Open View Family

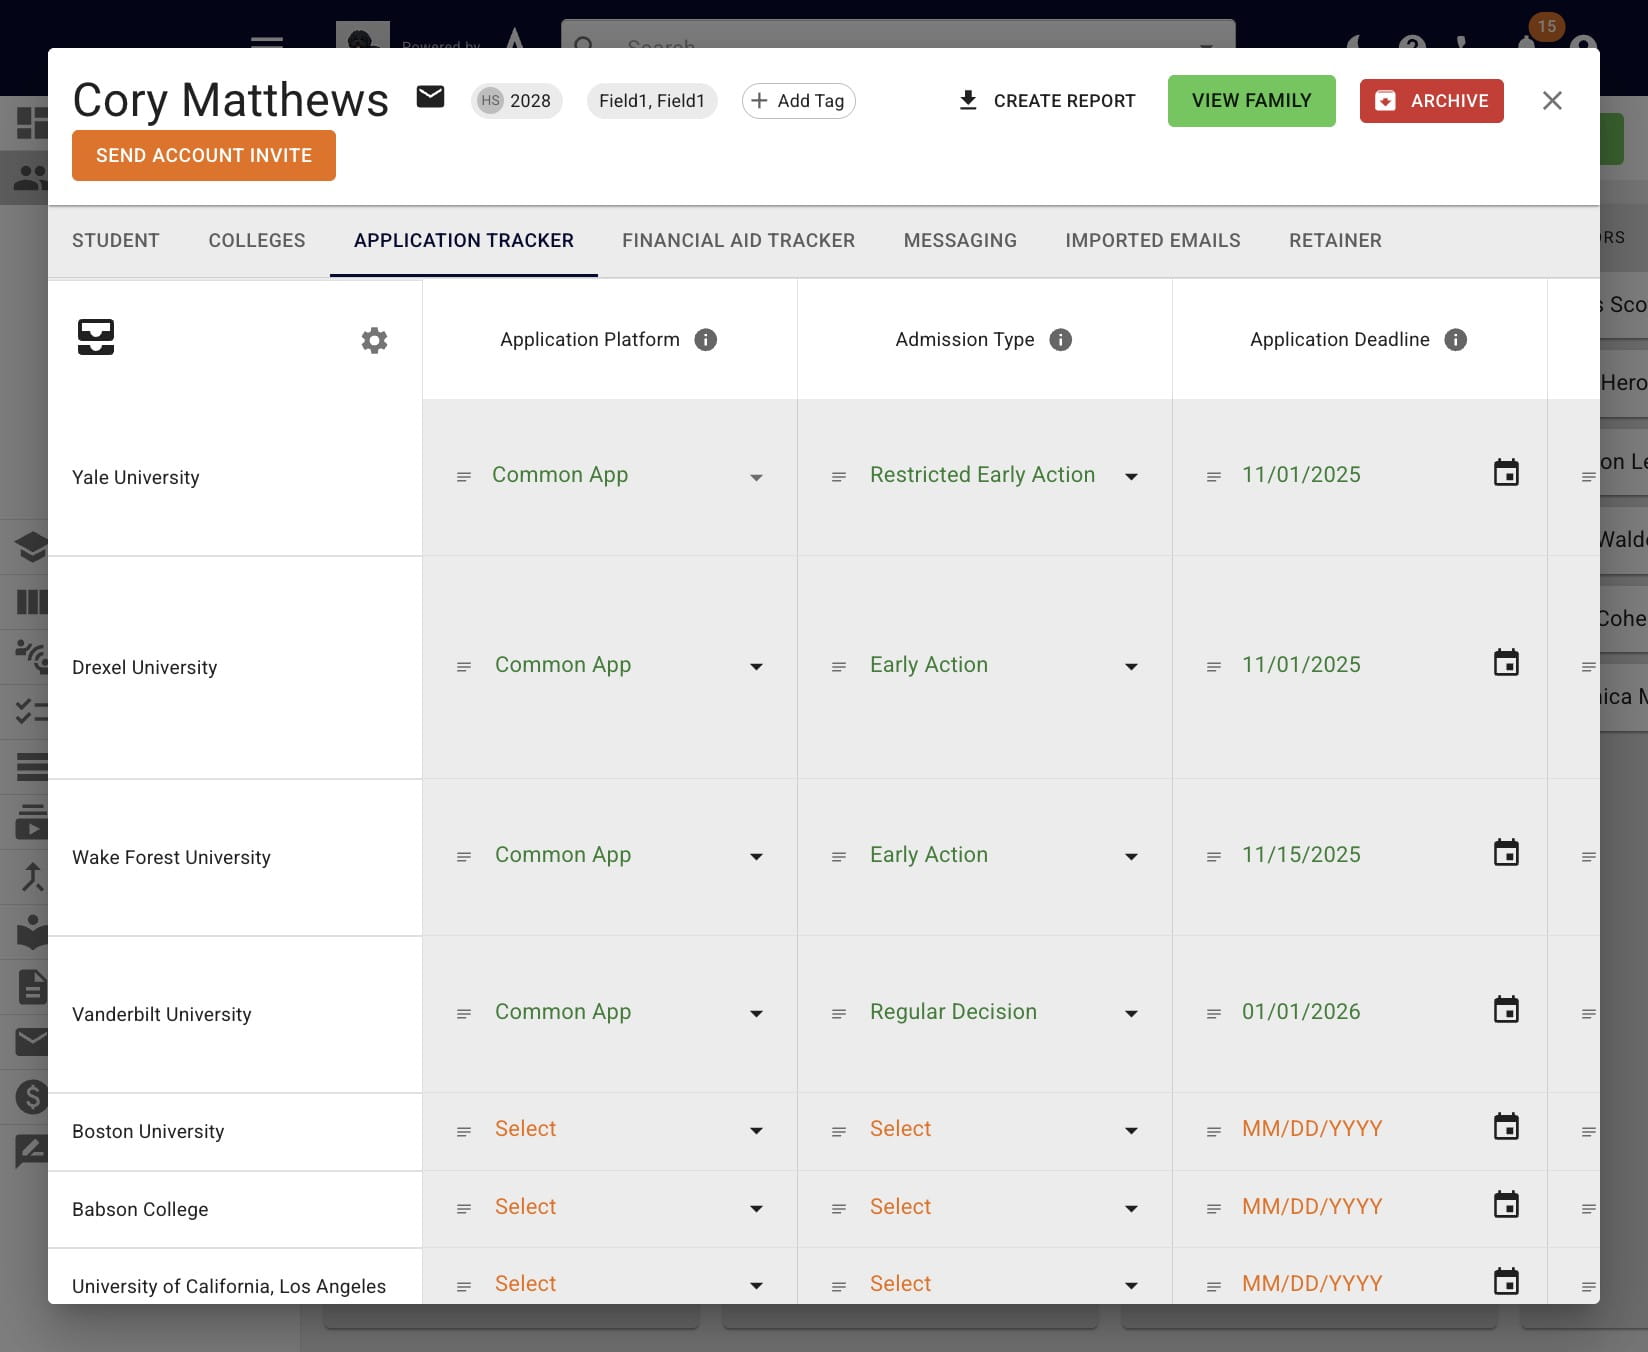[1251, 101]
